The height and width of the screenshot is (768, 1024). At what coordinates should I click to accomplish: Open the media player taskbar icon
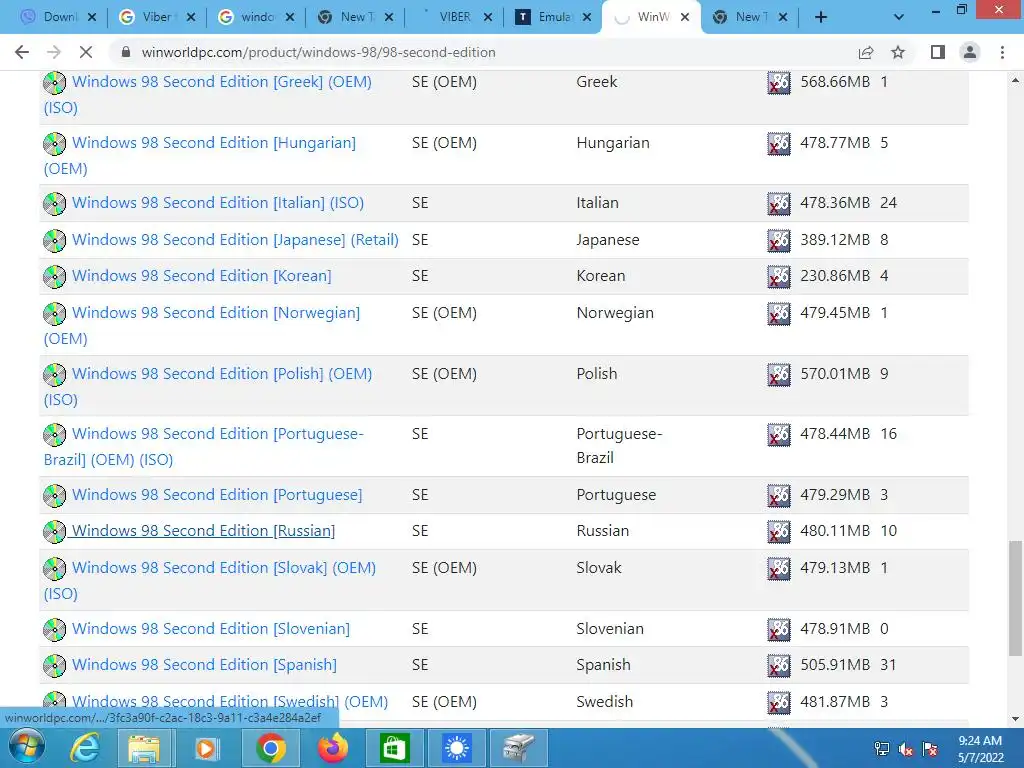[206, 748]
